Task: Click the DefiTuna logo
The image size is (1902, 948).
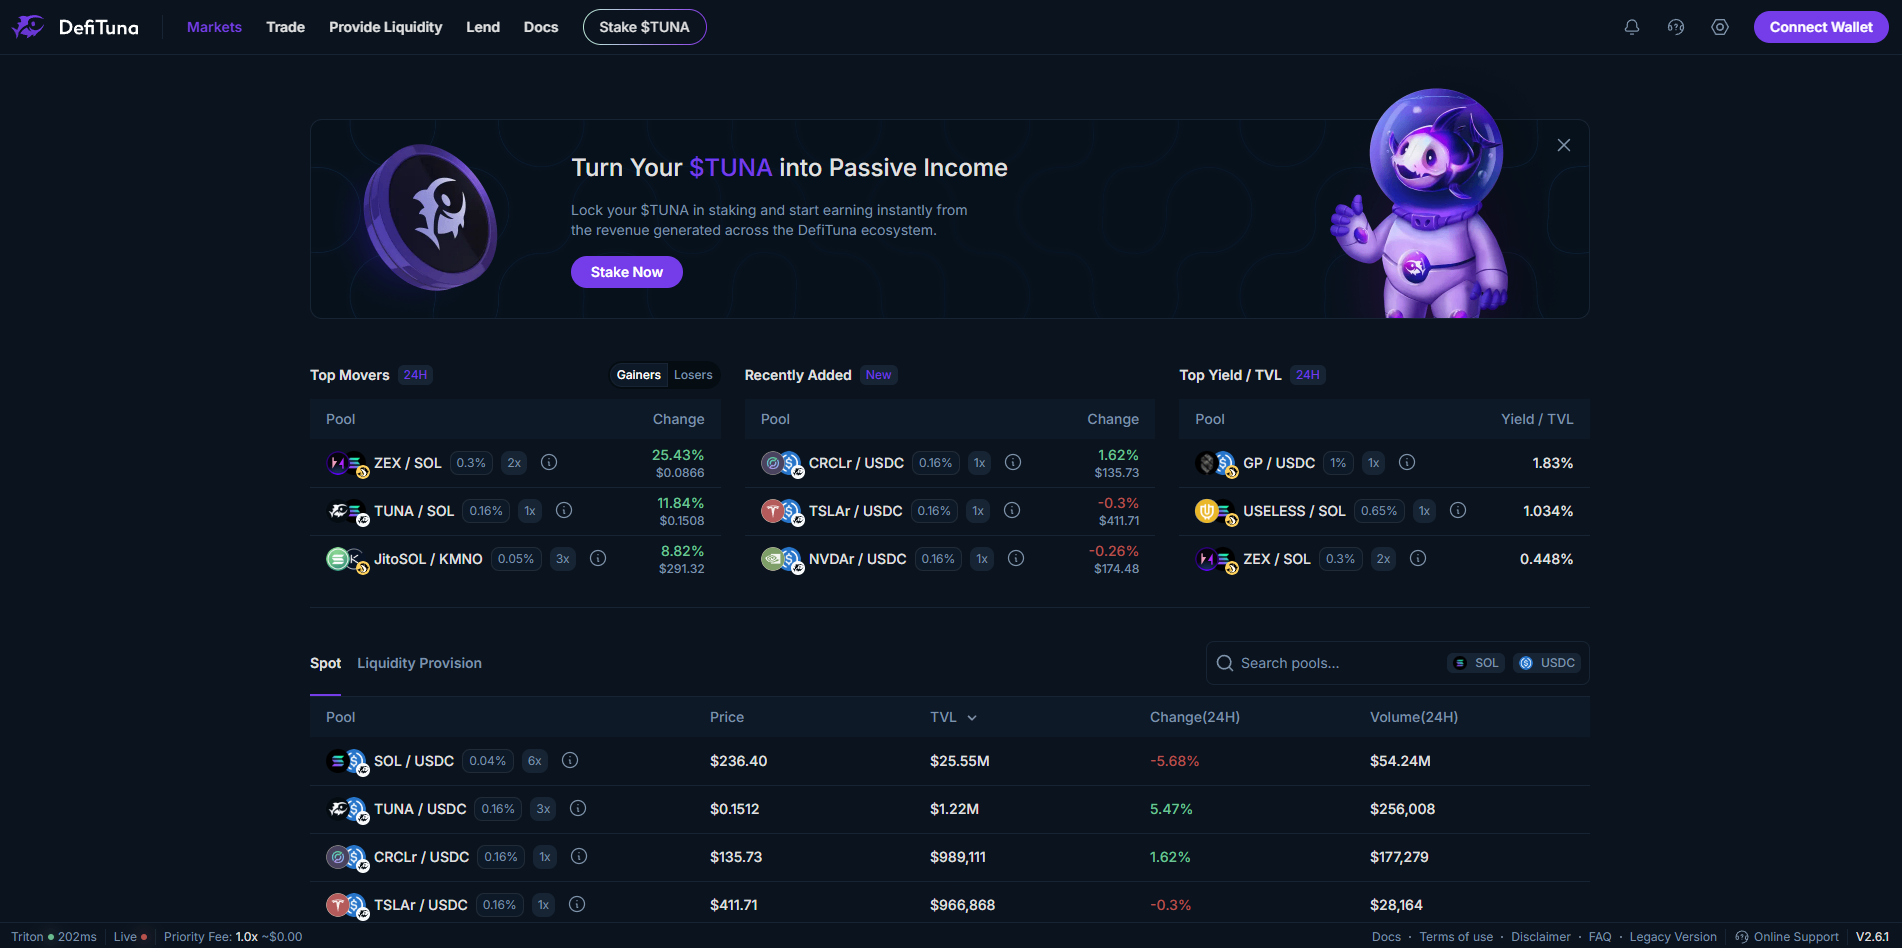Action: pos(75,27)
